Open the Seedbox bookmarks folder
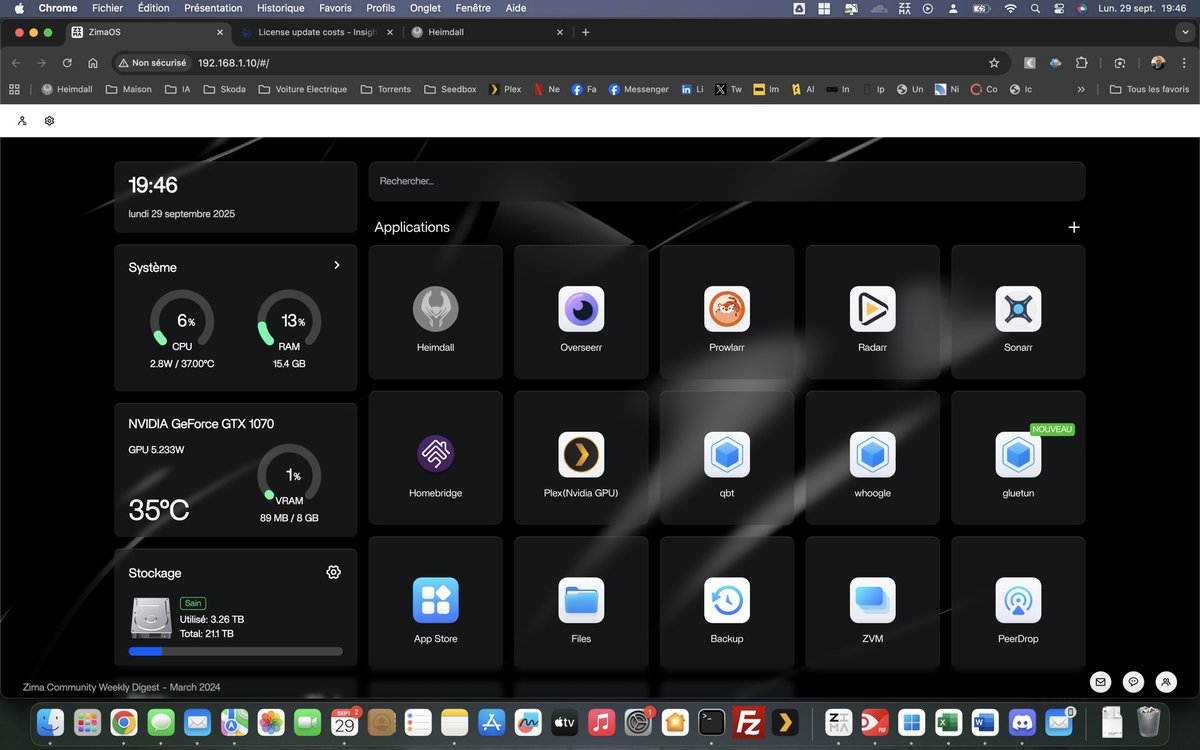 coord(449,89)
